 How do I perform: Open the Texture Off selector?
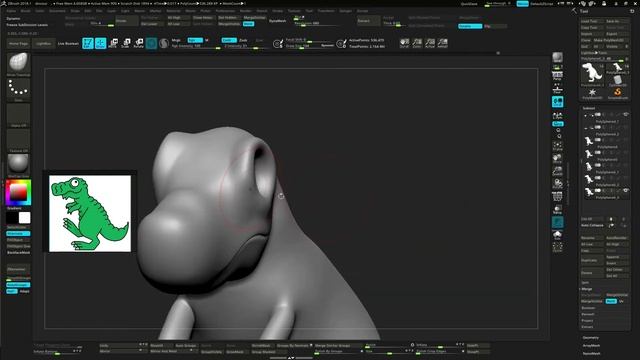(x=18, y=140)
